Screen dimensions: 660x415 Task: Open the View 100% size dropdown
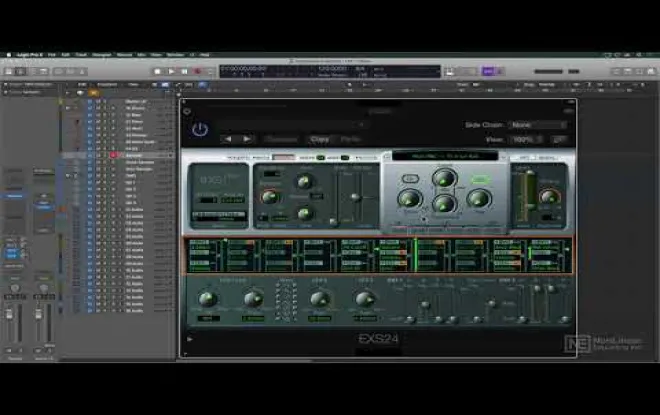pos(526,139)
